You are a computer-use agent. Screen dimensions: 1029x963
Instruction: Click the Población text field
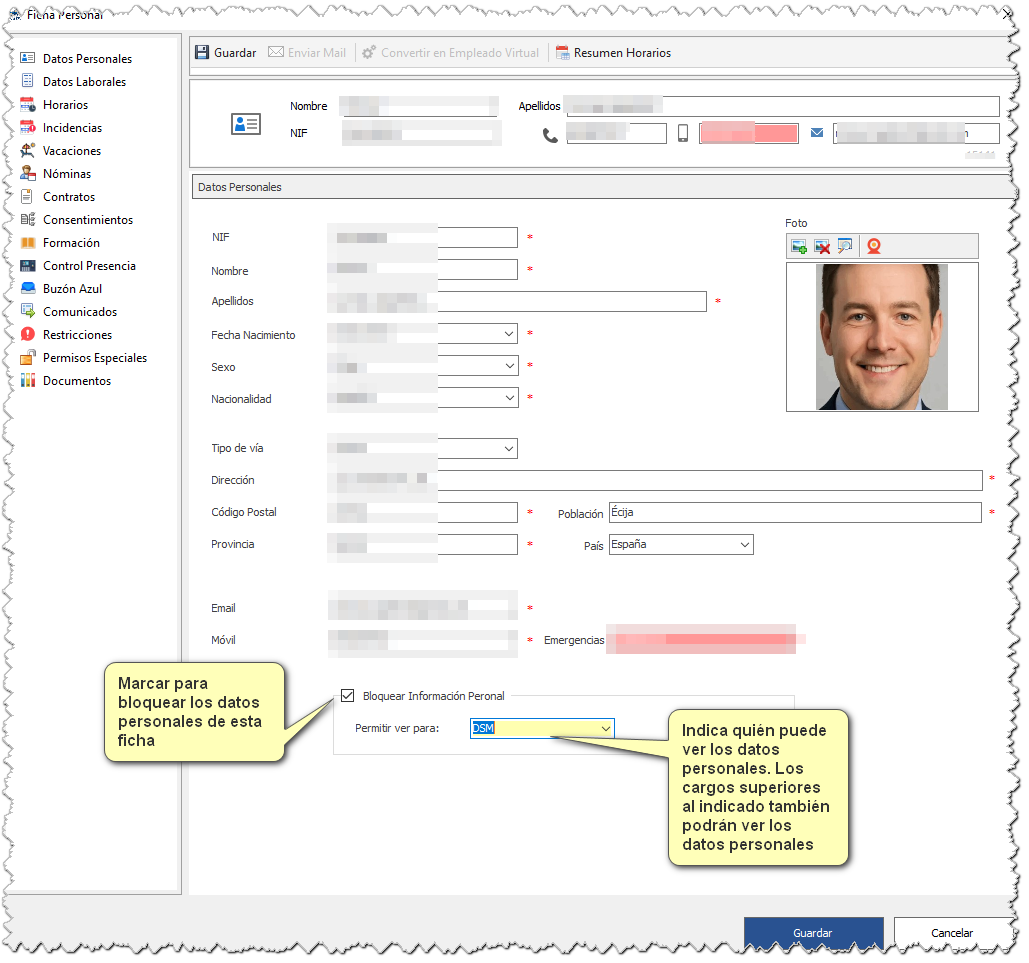(795, 513)
